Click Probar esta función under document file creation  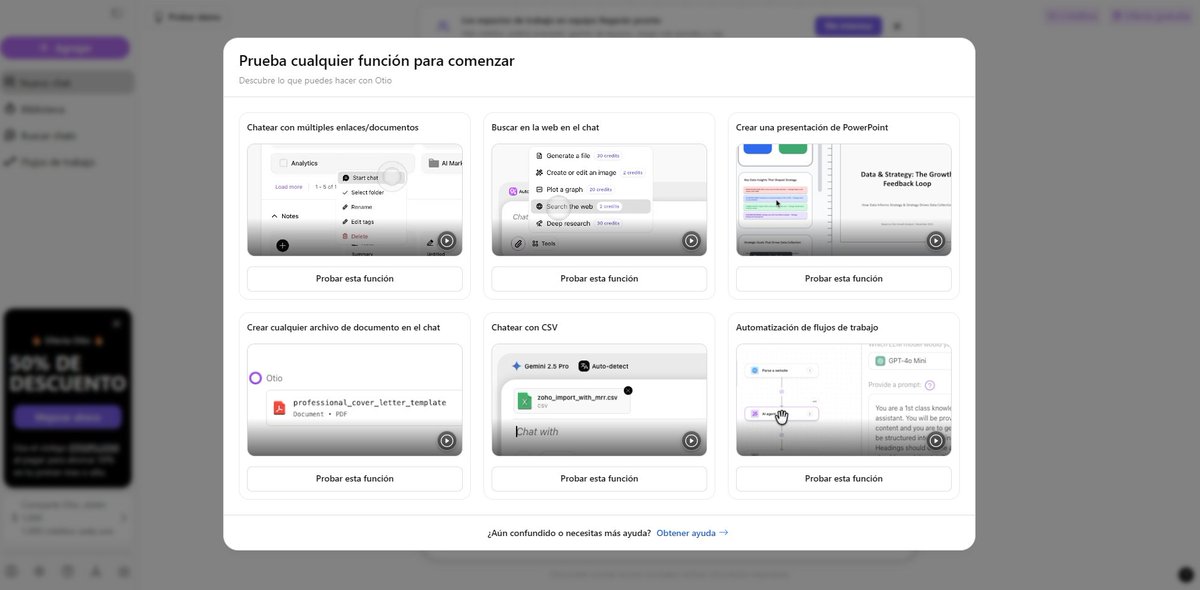coord(355,479)
